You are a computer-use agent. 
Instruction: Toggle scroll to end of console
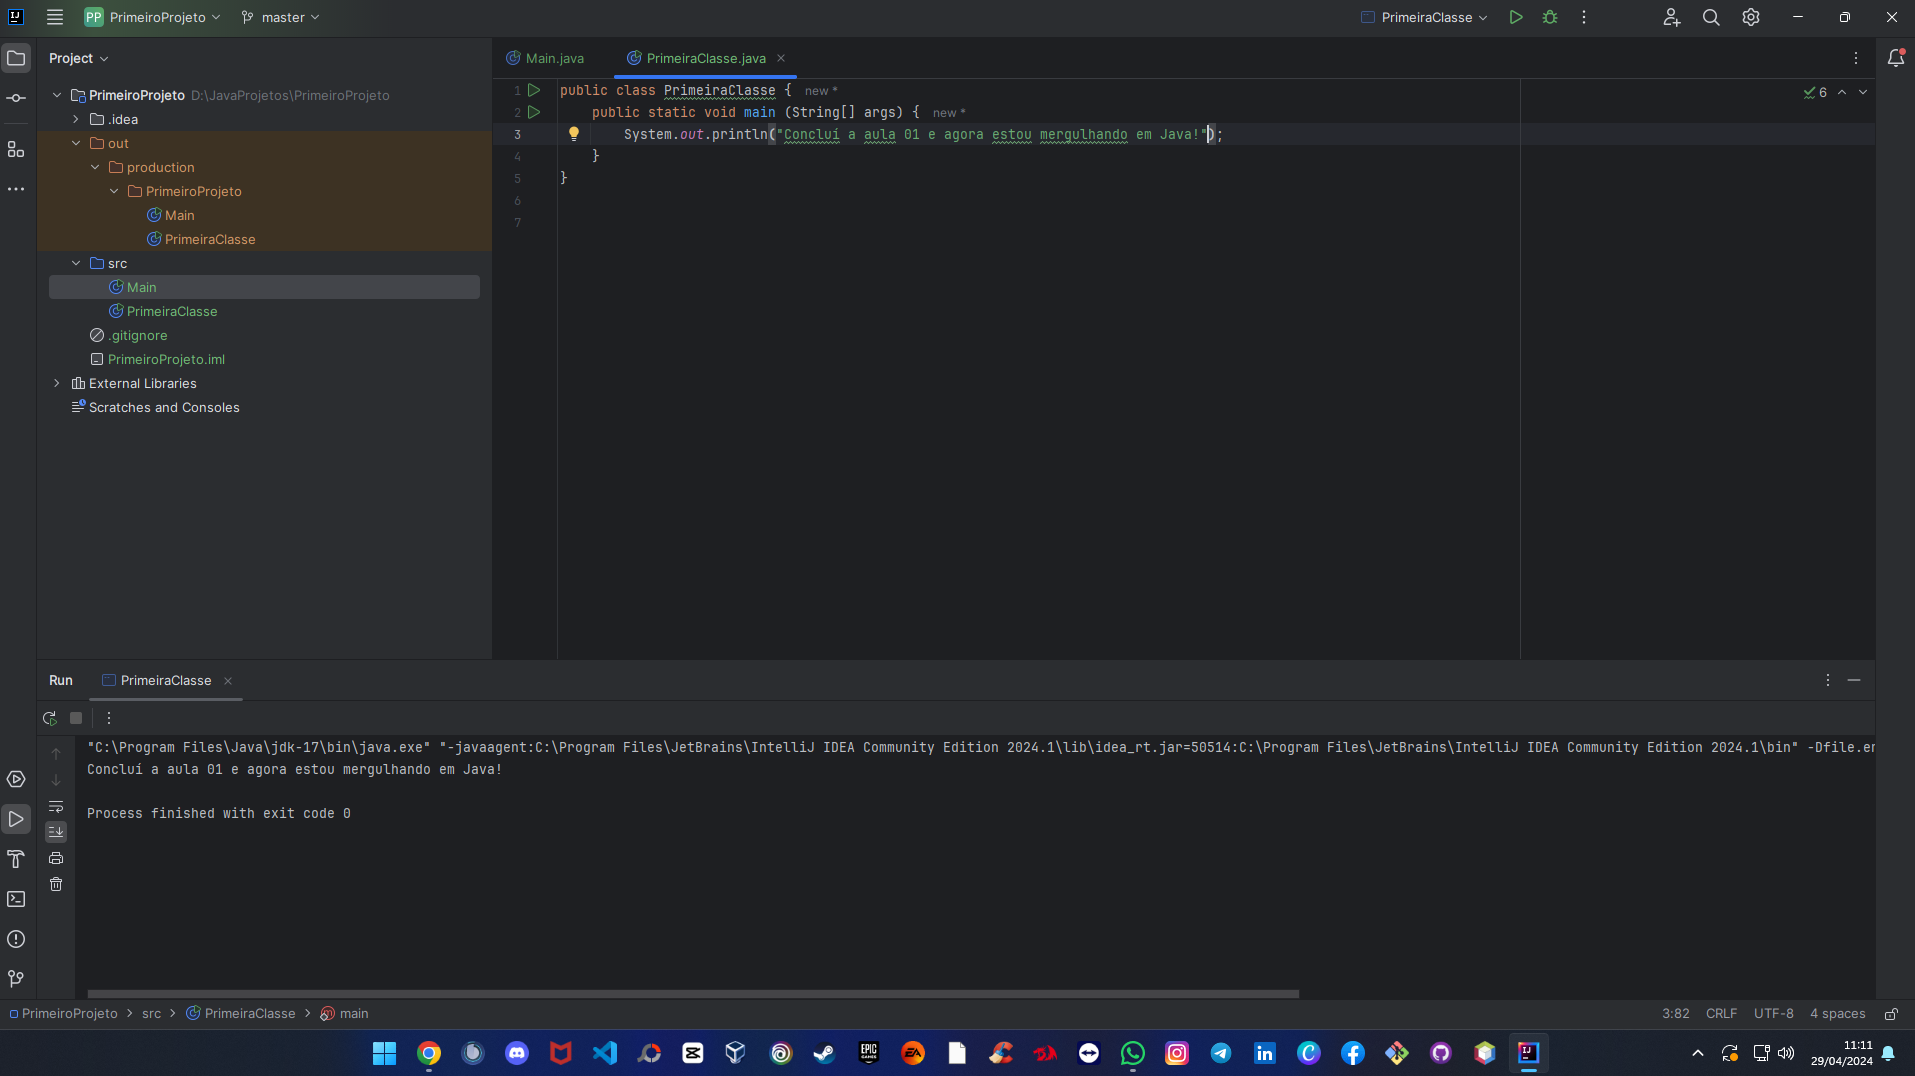pos(56,832)
